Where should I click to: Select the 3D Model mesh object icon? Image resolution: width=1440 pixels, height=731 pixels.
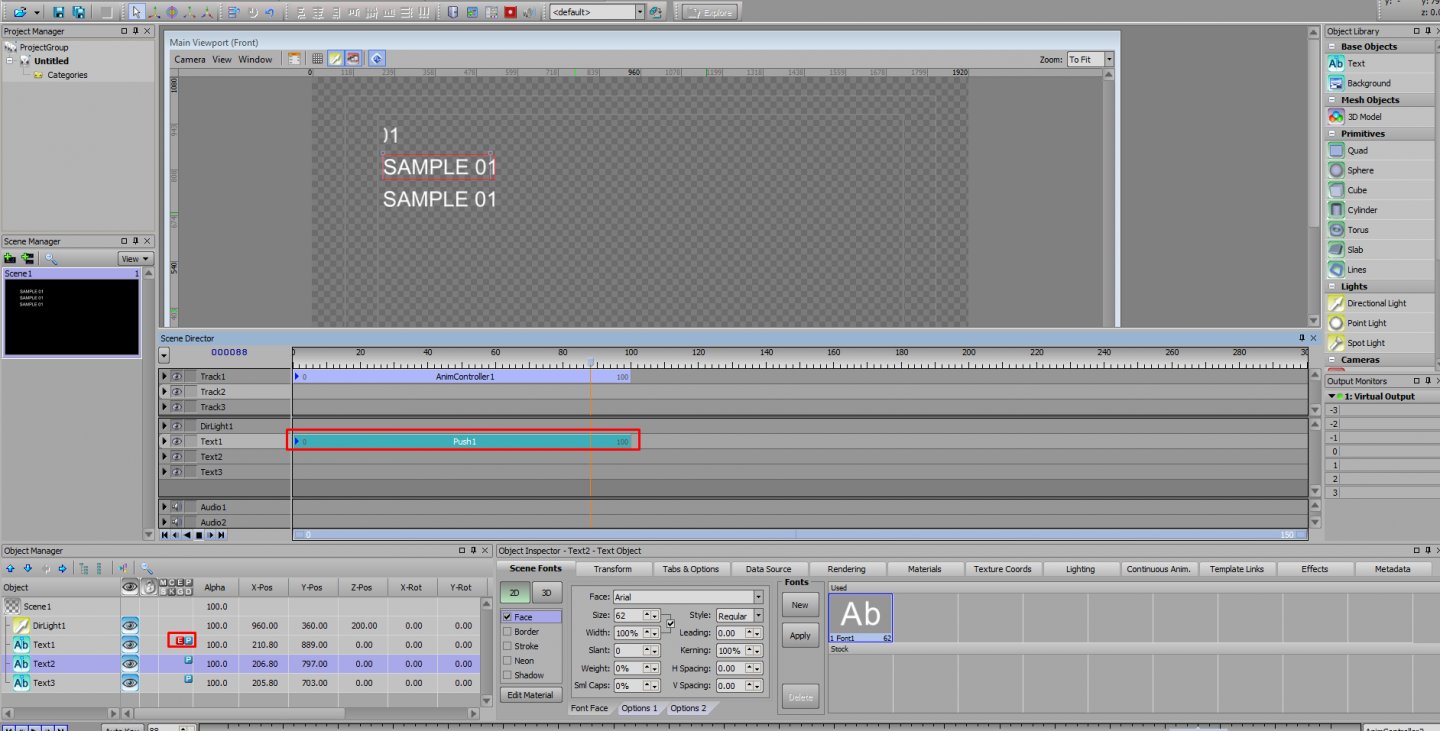pos(1336,117)
